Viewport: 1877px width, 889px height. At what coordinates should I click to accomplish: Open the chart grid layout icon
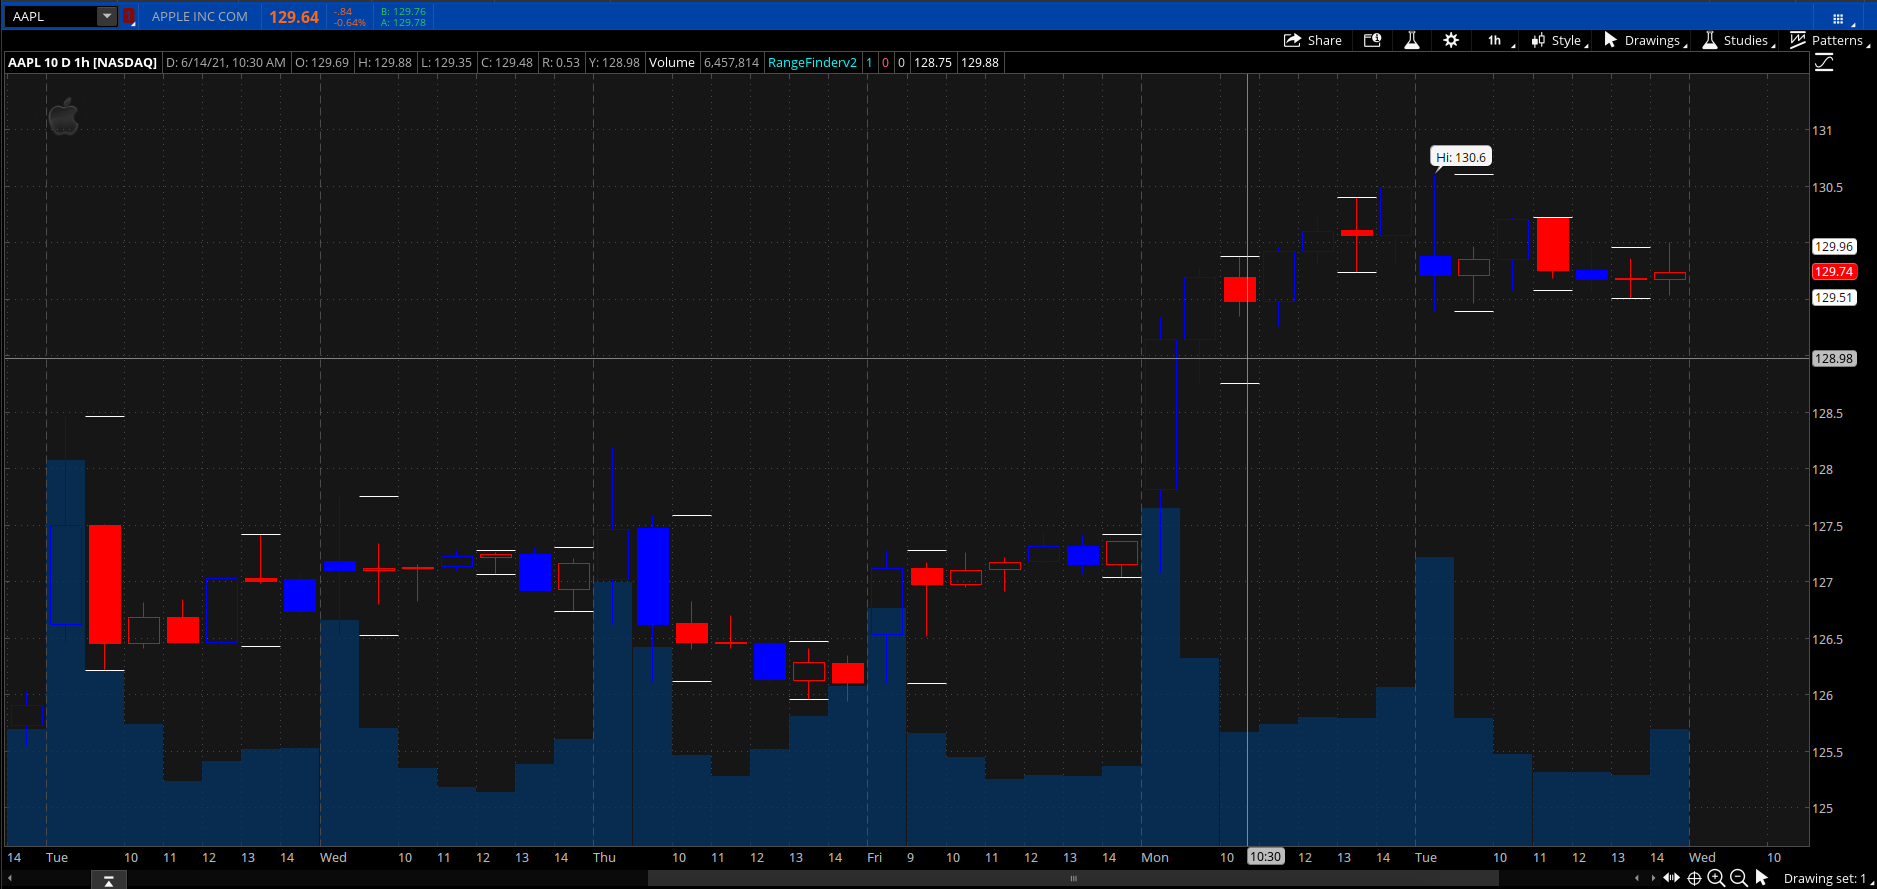(x=1838, y=18)
